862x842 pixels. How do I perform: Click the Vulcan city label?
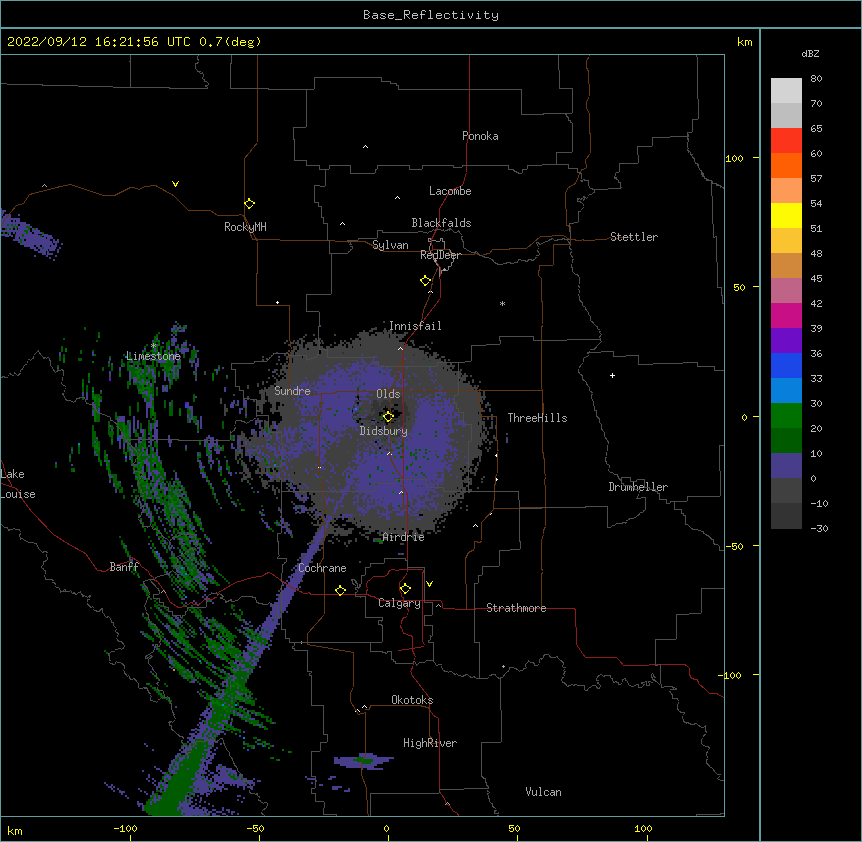[543, 792]
